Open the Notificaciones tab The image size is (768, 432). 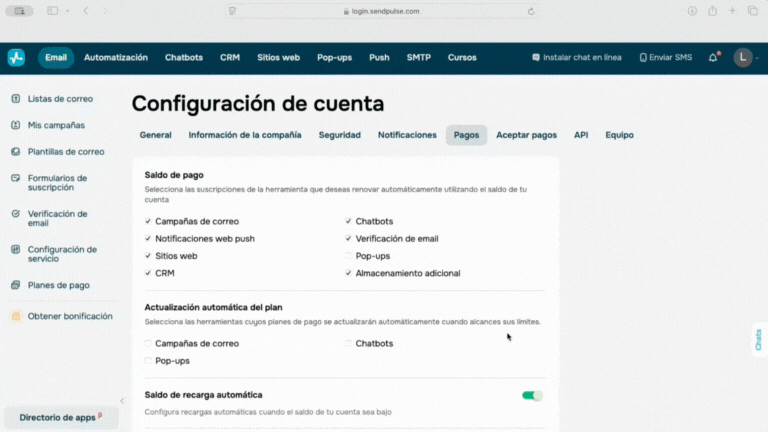click(407, 135)
